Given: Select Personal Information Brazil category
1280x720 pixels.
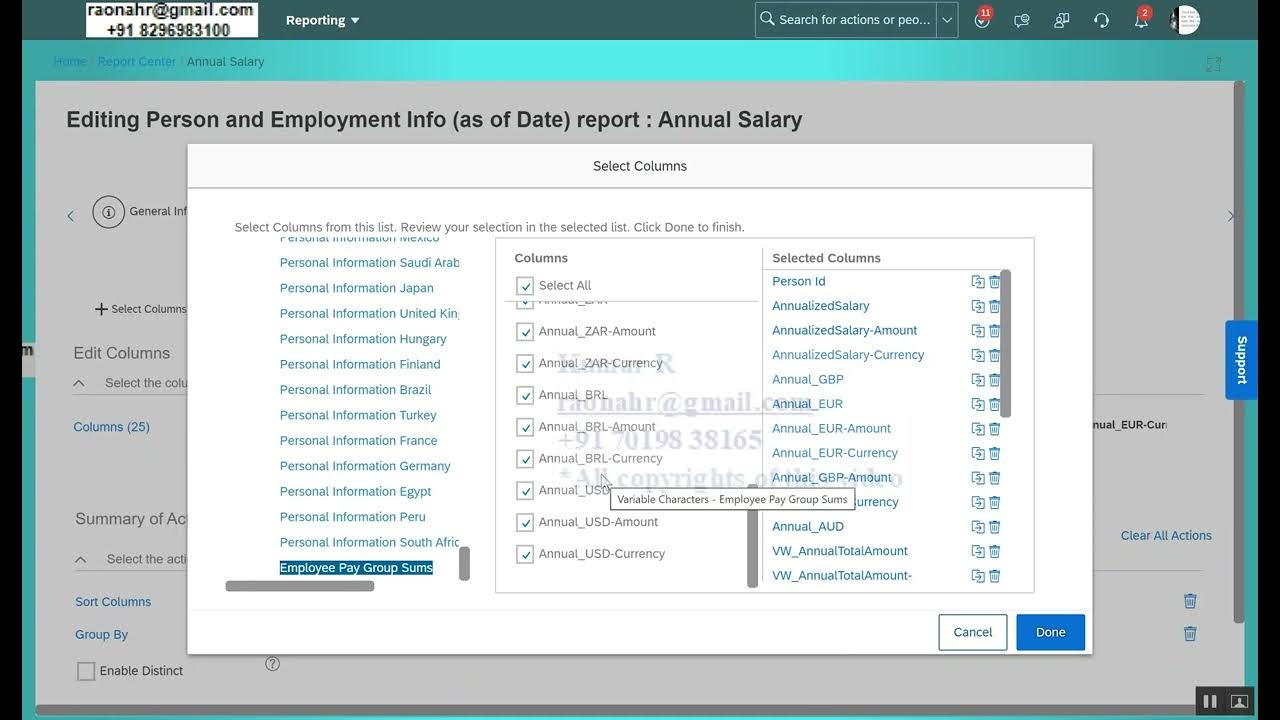Looking at the screenshot, I should tap(356, 390).
